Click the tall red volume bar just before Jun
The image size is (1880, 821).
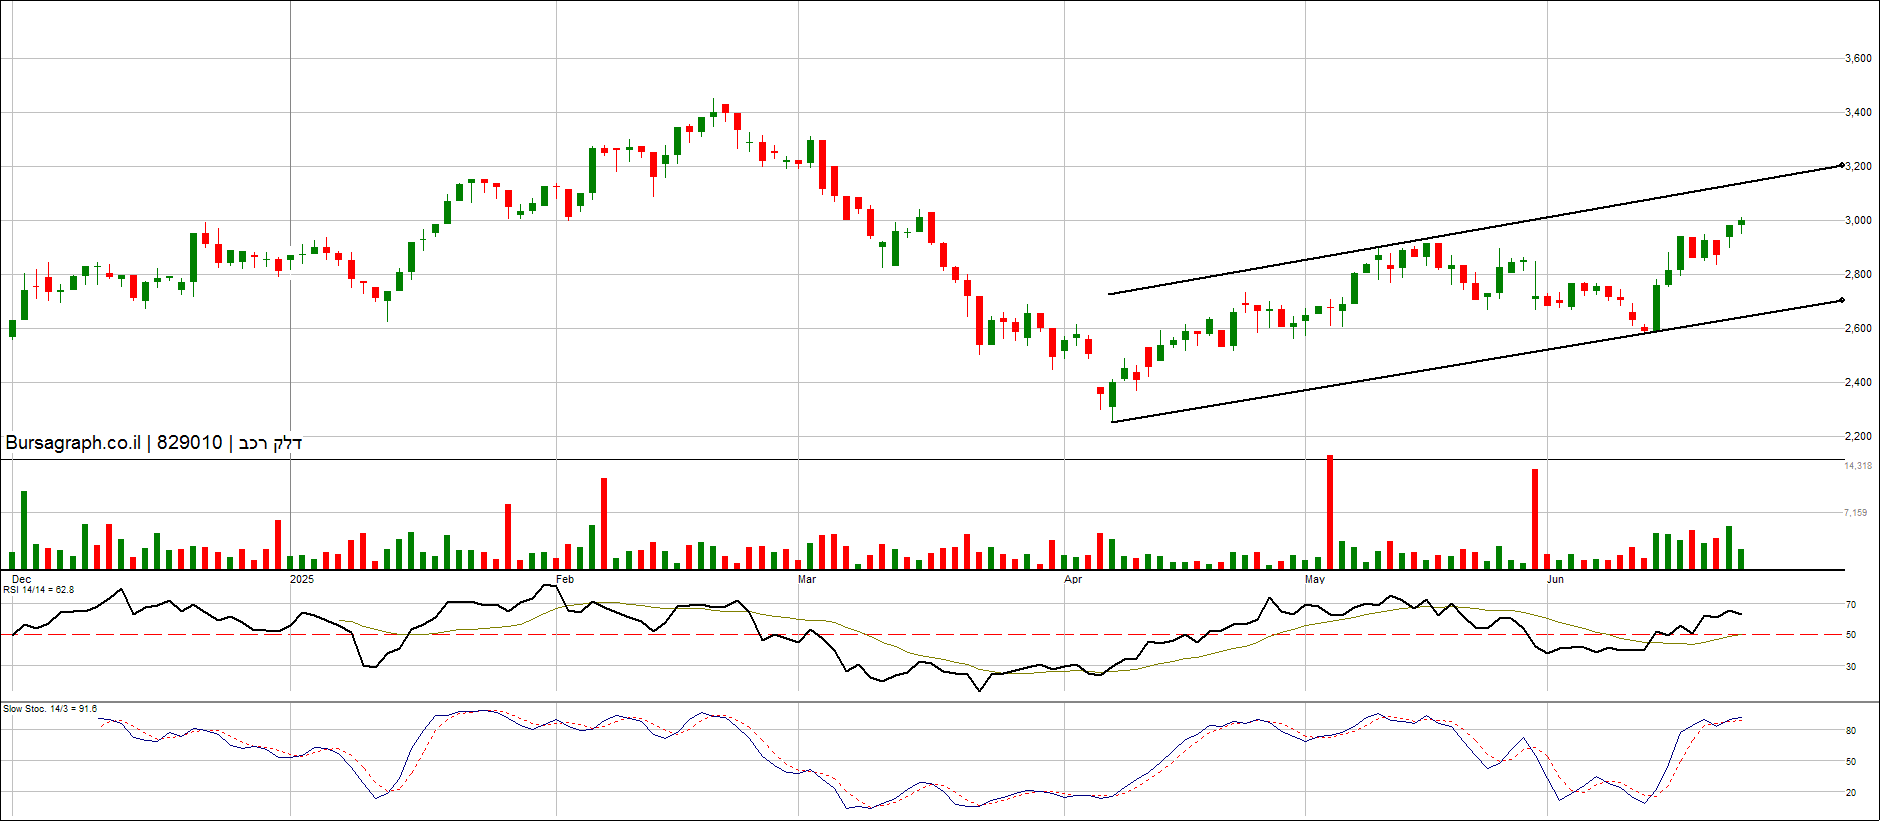click(1535, 518)
